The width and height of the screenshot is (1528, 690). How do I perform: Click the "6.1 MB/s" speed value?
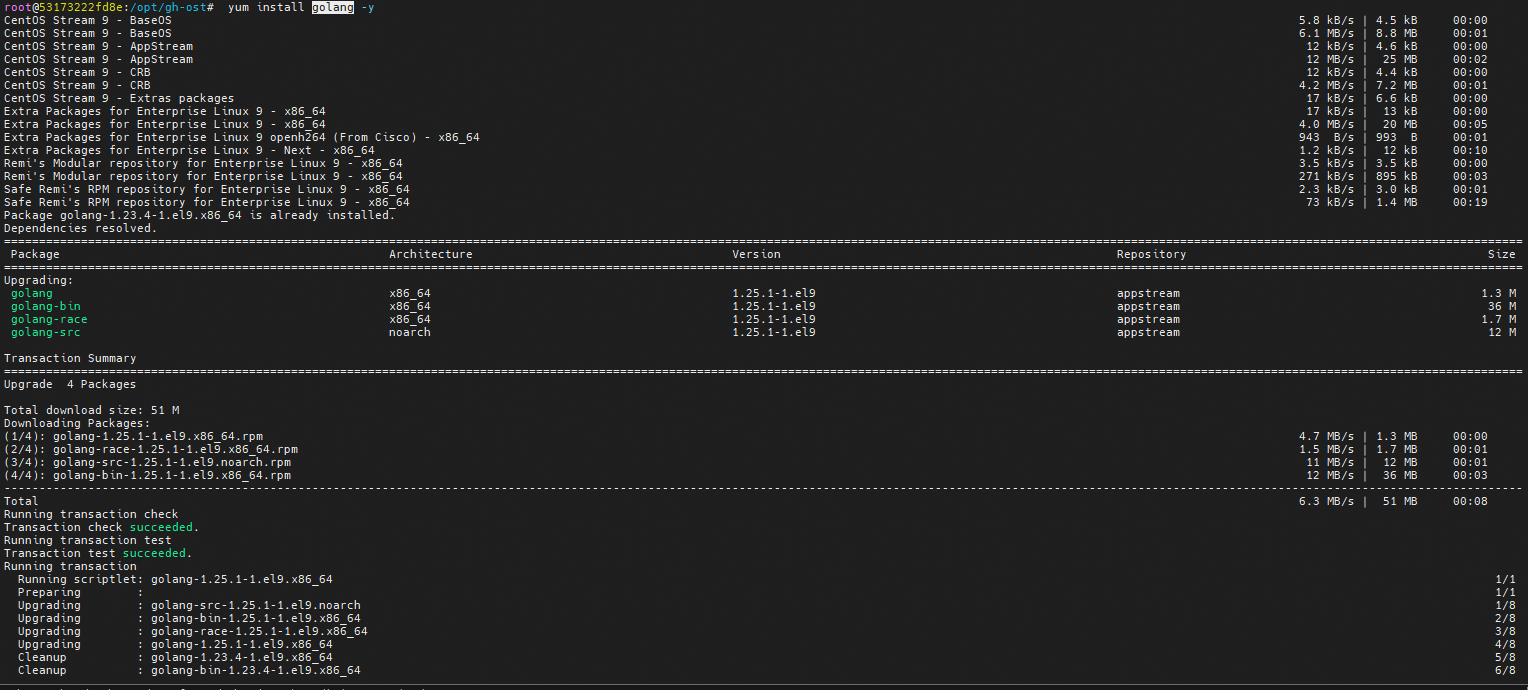(1326, 33)
